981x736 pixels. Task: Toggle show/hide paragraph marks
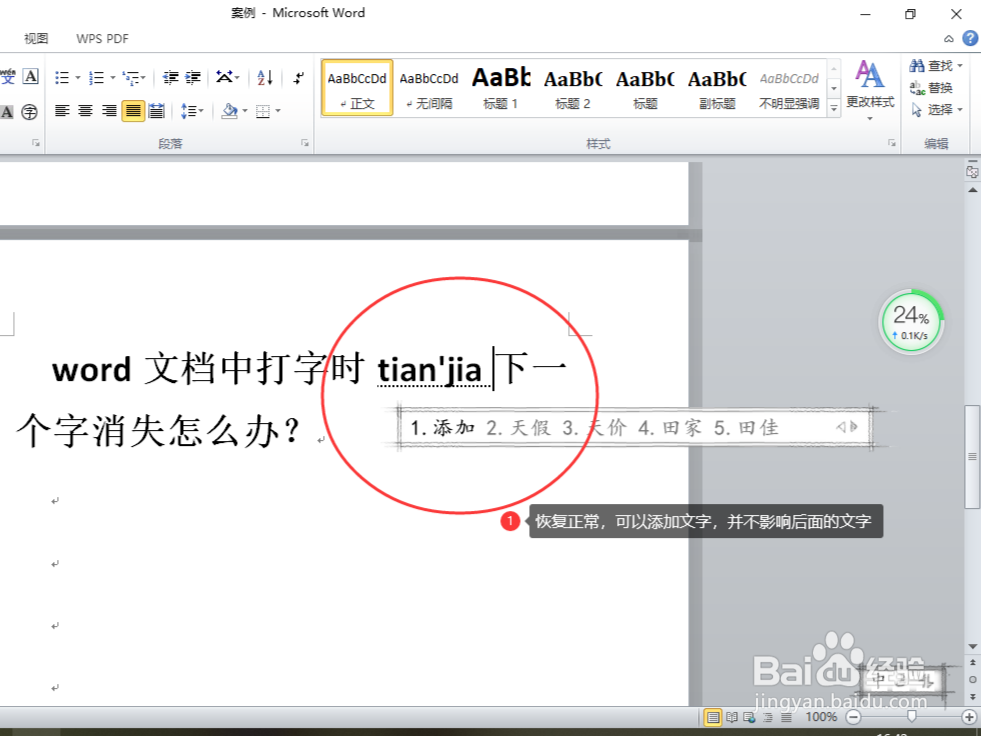click(x=299, y=78)
